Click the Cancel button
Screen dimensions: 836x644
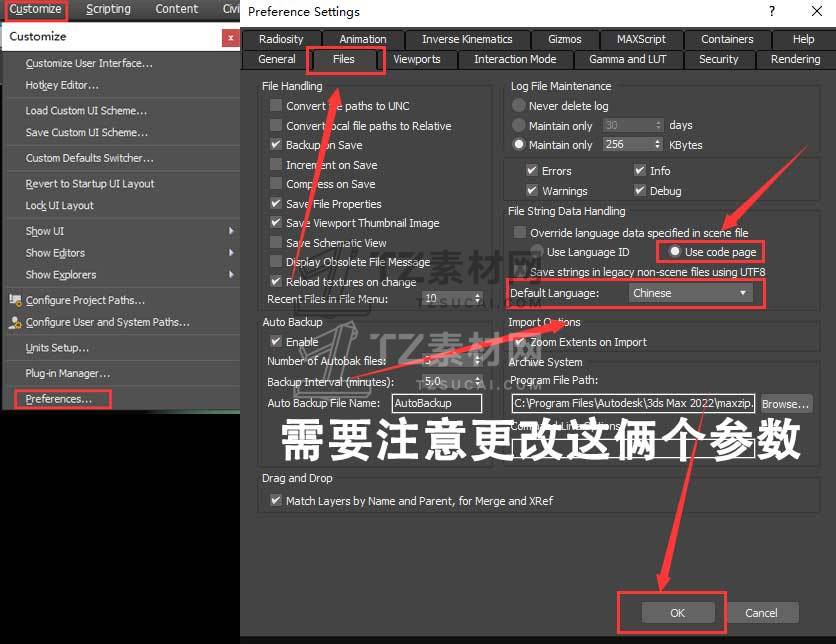pyautogui.click(x=761, y=613)
